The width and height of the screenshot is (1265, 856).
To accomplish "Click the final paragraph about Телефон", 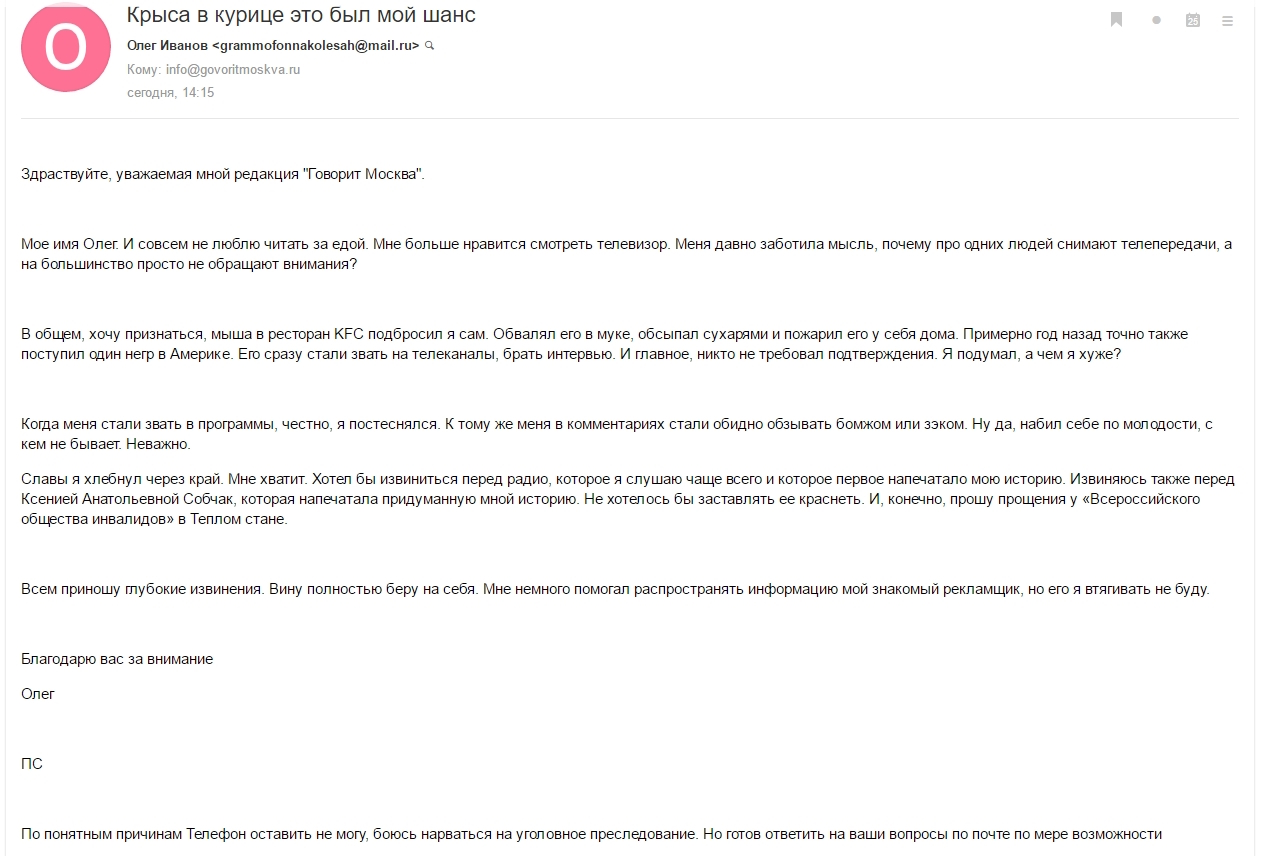I will 591,834.
